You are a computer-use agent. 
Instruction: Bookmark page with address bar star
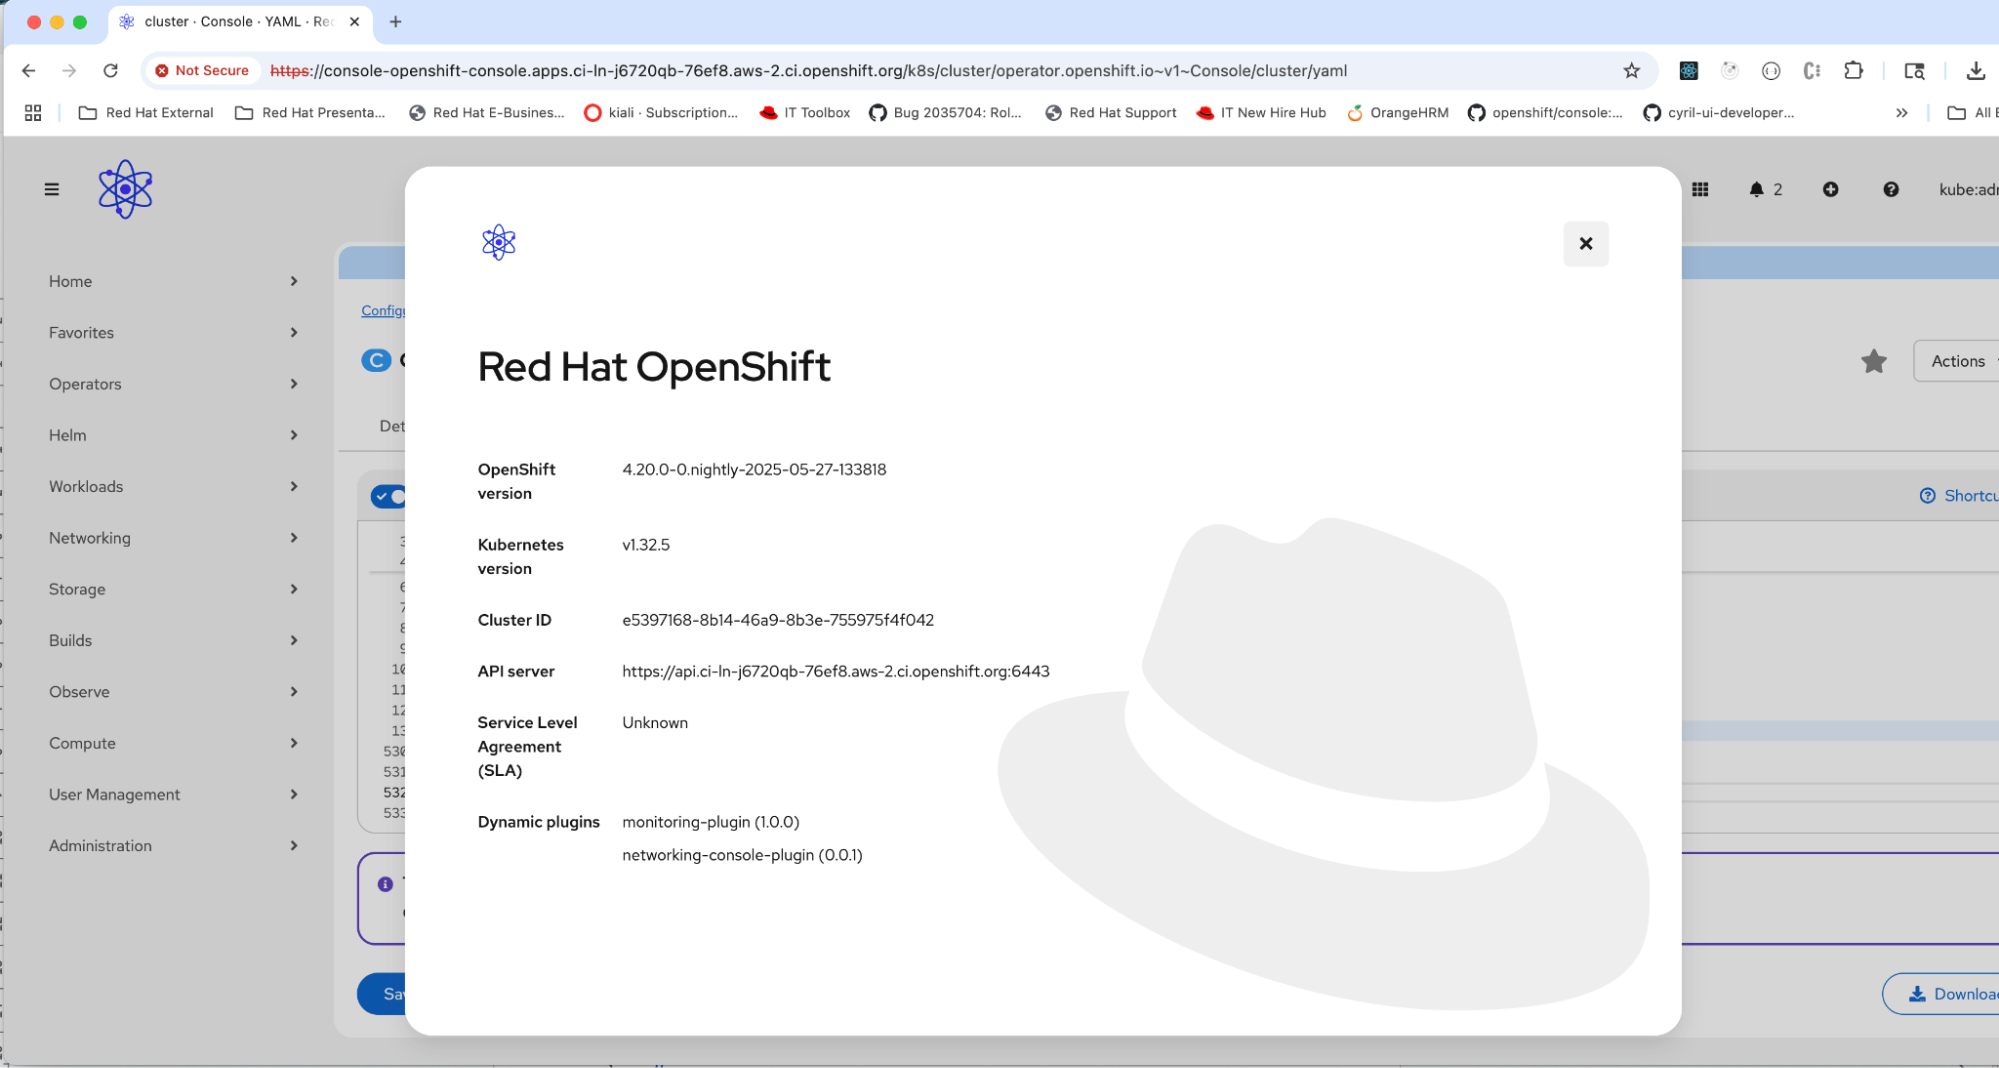click(1631, 70)
